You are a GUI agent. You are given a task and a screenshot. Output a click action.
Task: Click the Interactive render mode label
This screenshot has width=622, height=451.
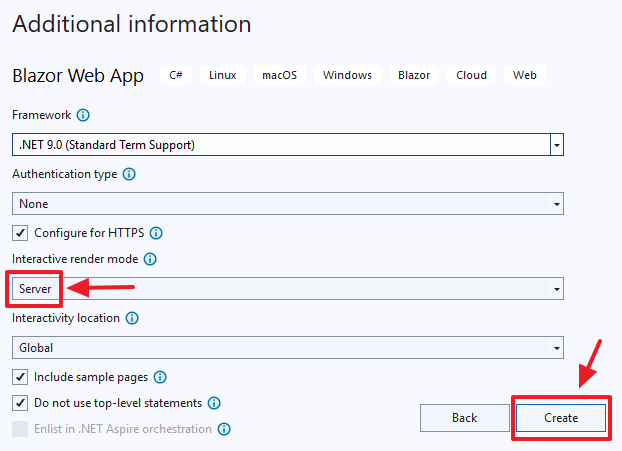coord(75,259)
